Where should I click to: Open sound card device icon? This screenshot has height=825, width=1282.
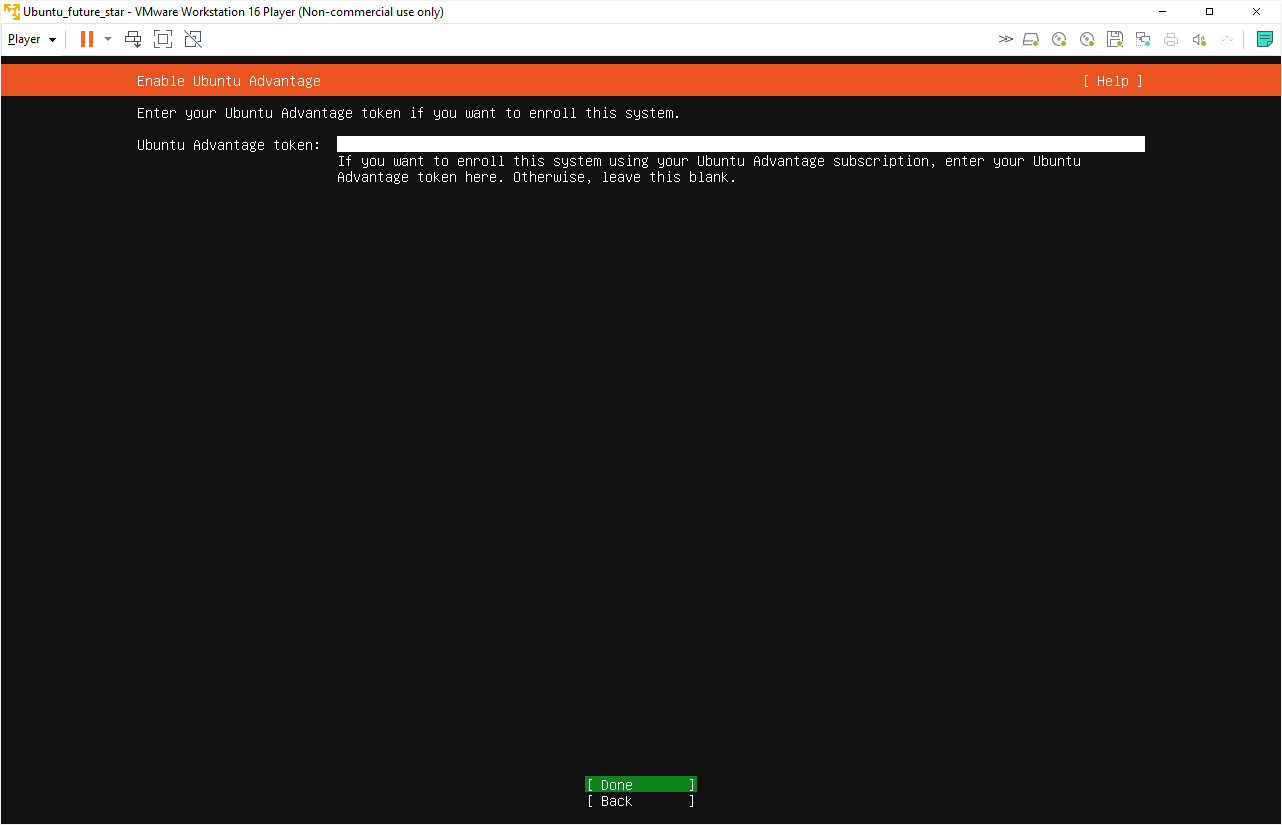1199,39
